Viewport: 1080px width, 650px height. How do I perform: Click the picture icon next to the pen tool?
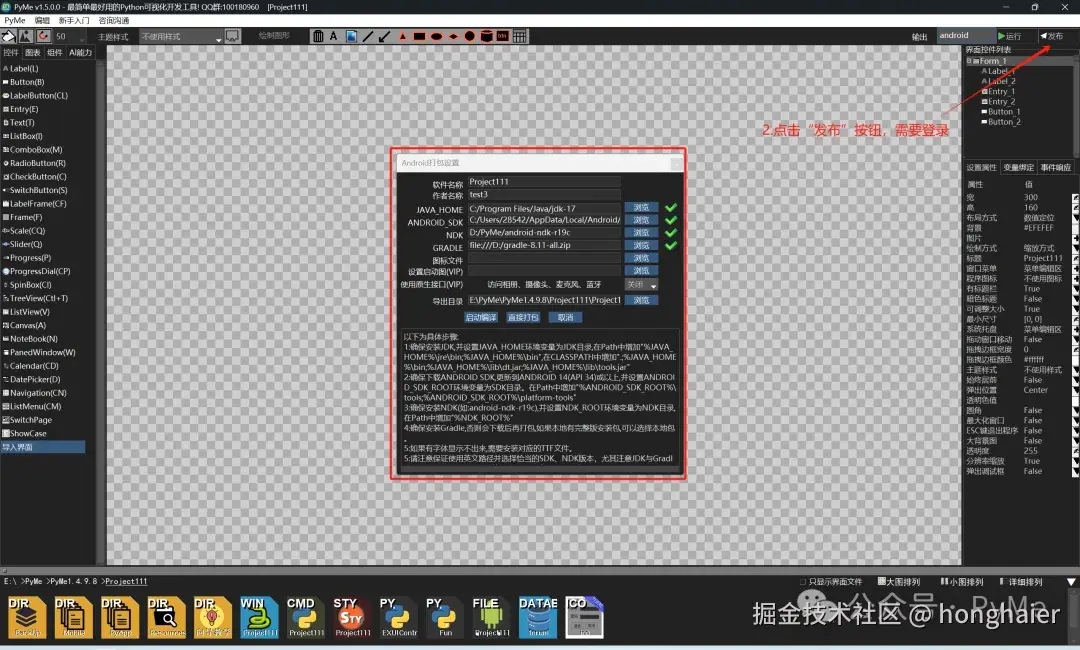tap(26, 36)
